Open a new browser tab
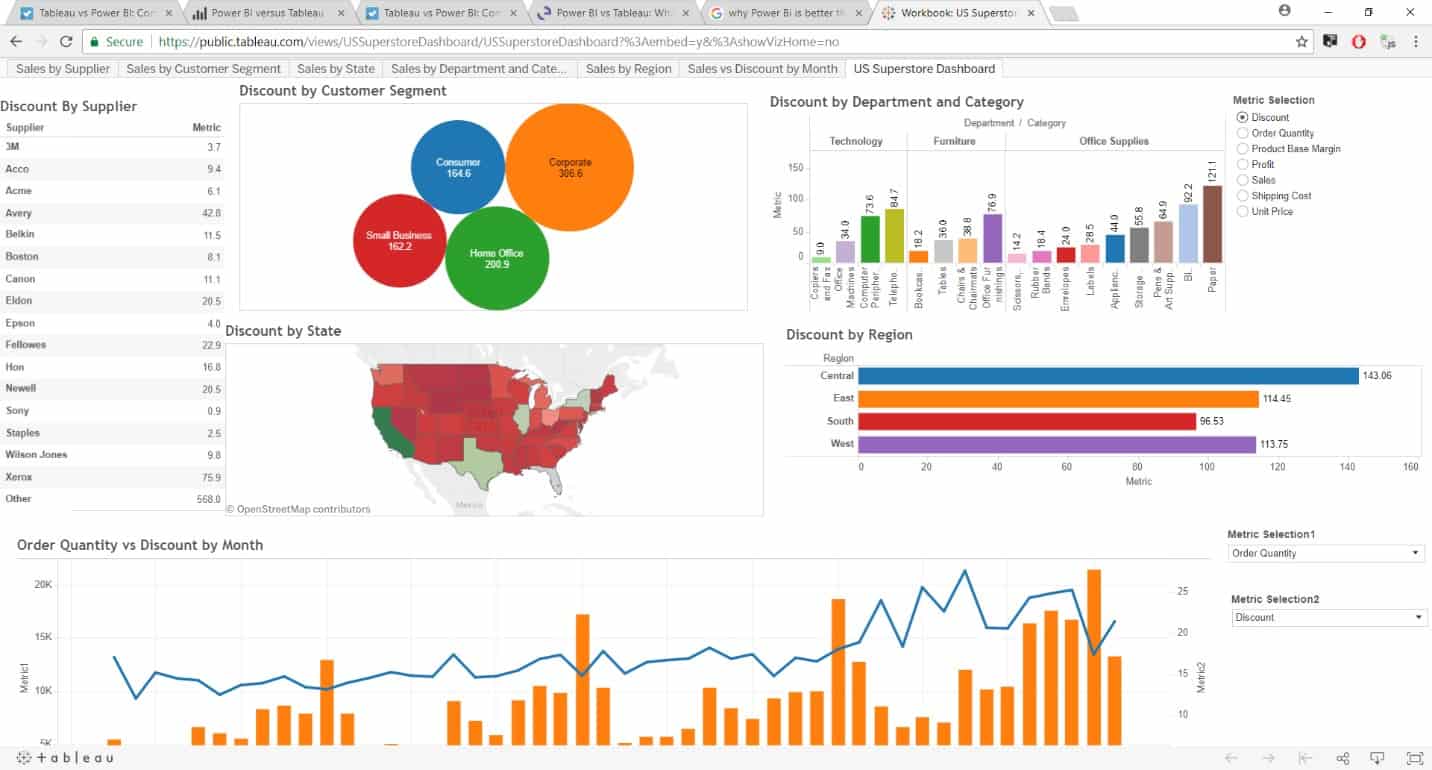 pyautogui.click(x=1064, y=14)
